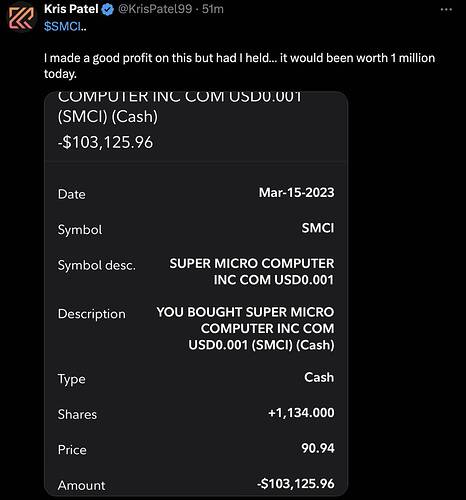Click the Symbol desc. label
466x500 pixels.
pyautogui.click(x=97, y=265)
